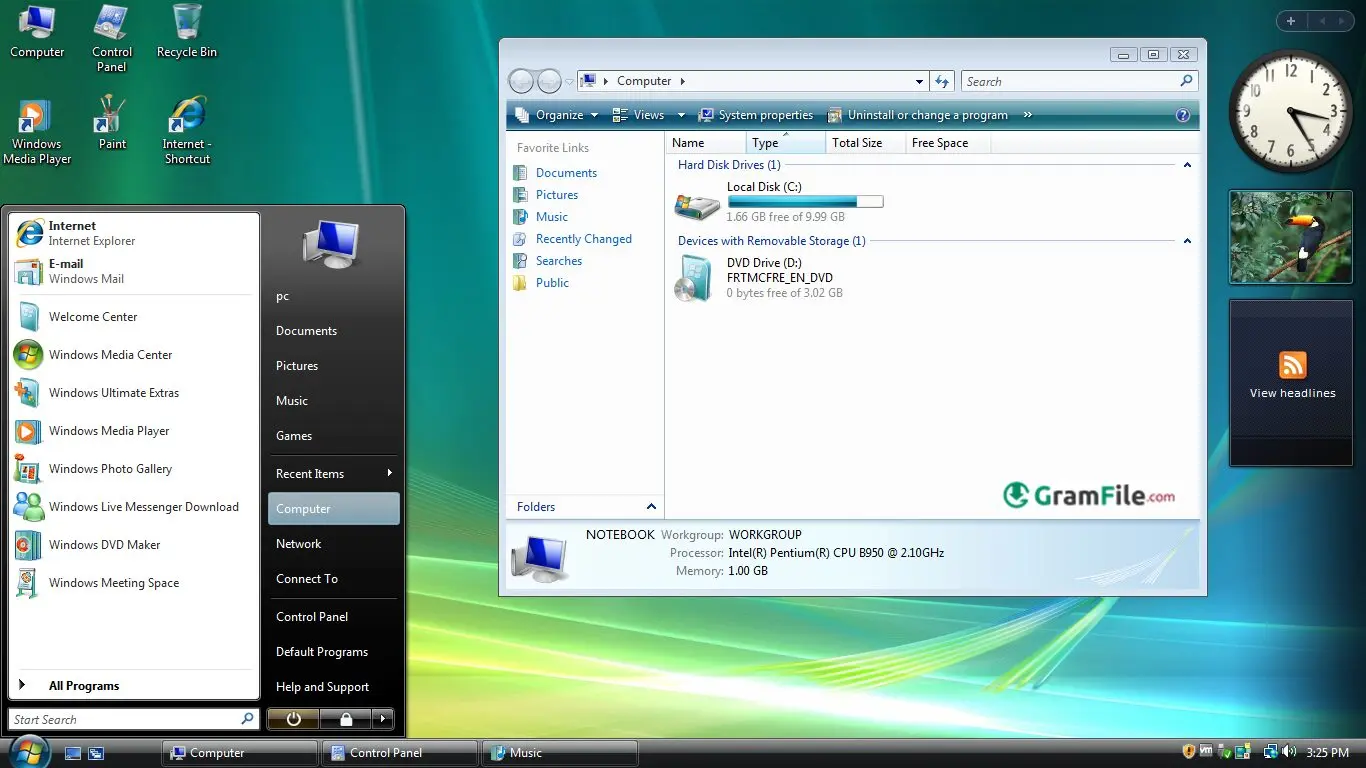This screenshot has height=768, width=1366.
Task: Open Windows Photo Gallery
Action: (110, 469)
